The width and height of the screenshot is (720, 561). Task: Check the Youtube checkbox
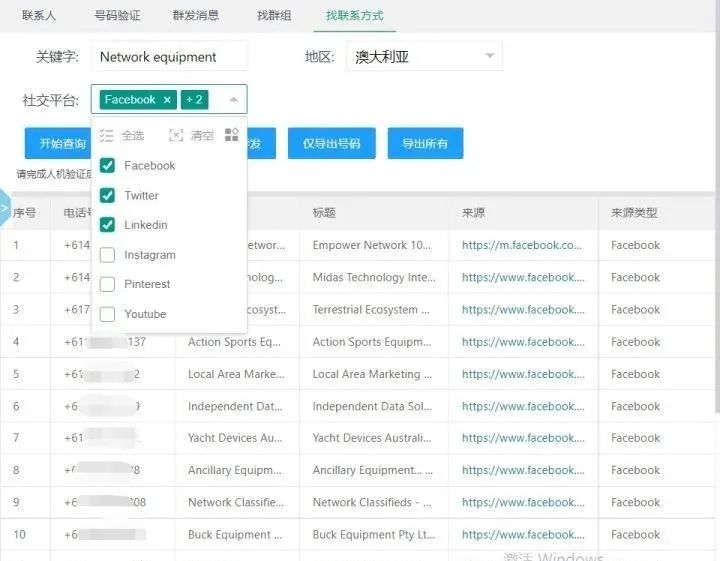coord(107,314)
